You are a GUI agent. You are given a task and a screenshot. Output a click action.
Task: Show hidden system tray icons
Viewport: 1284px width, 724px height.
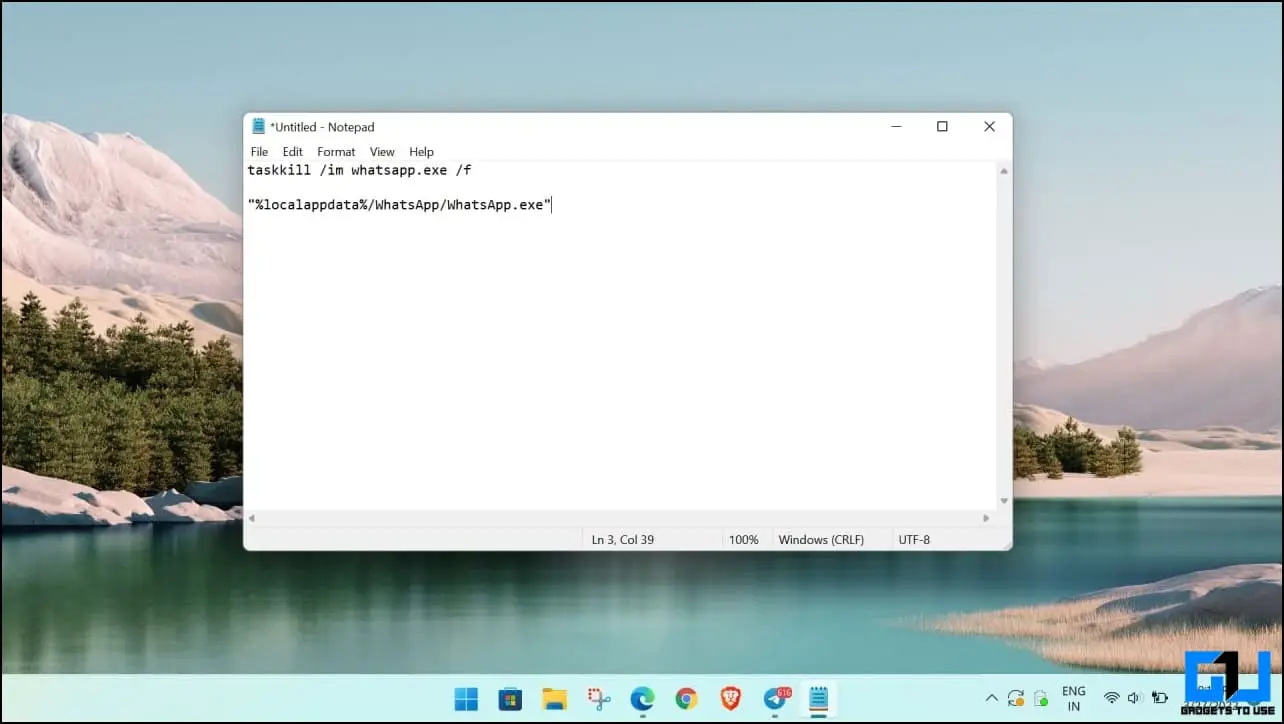click(991, 698)
